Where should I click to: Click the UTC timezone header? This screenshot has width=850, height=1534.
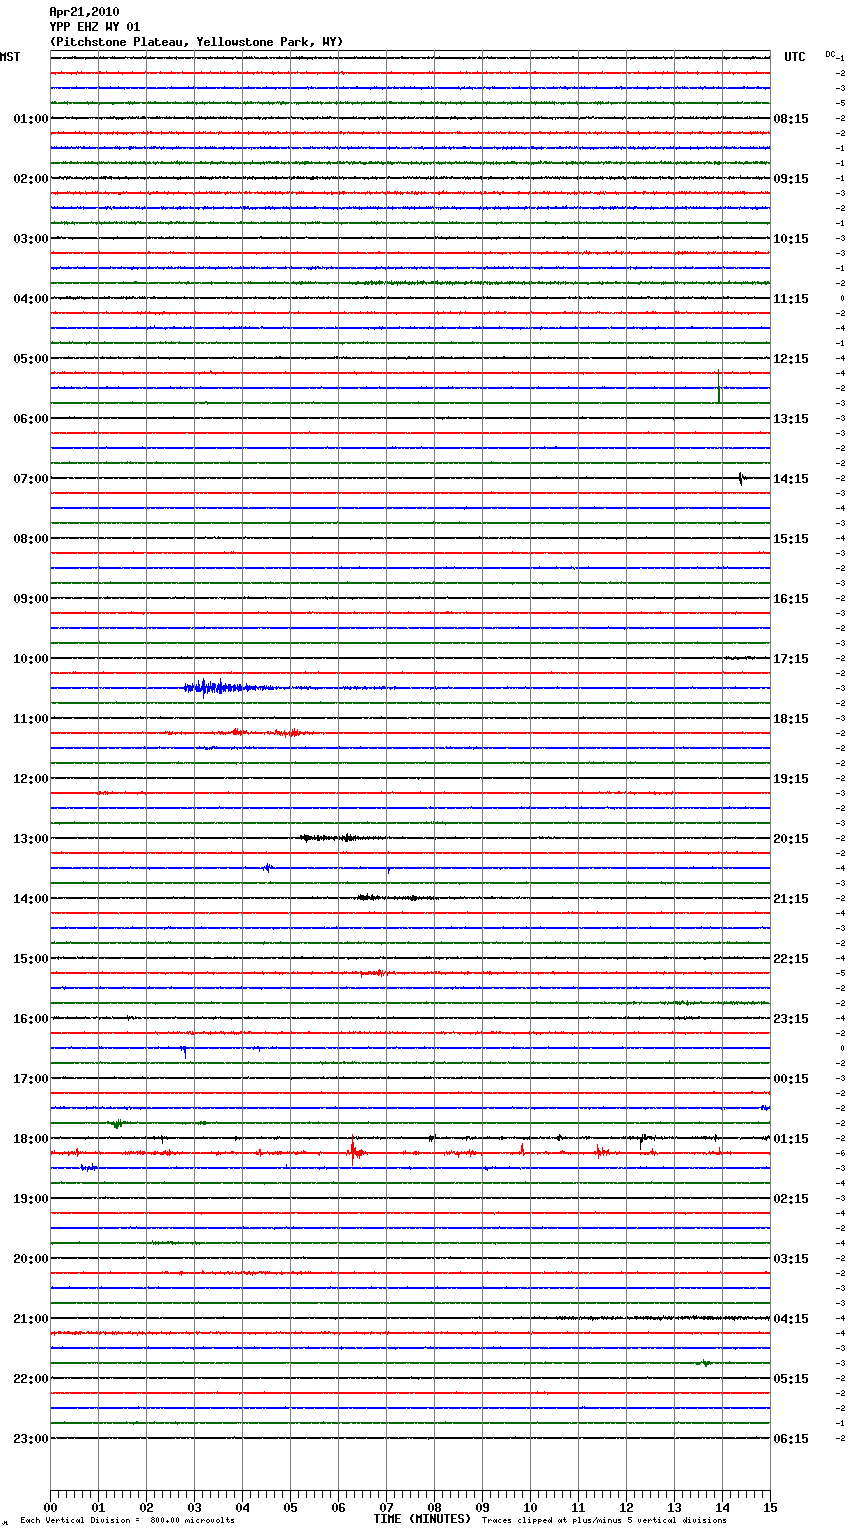tap(794, 57)
